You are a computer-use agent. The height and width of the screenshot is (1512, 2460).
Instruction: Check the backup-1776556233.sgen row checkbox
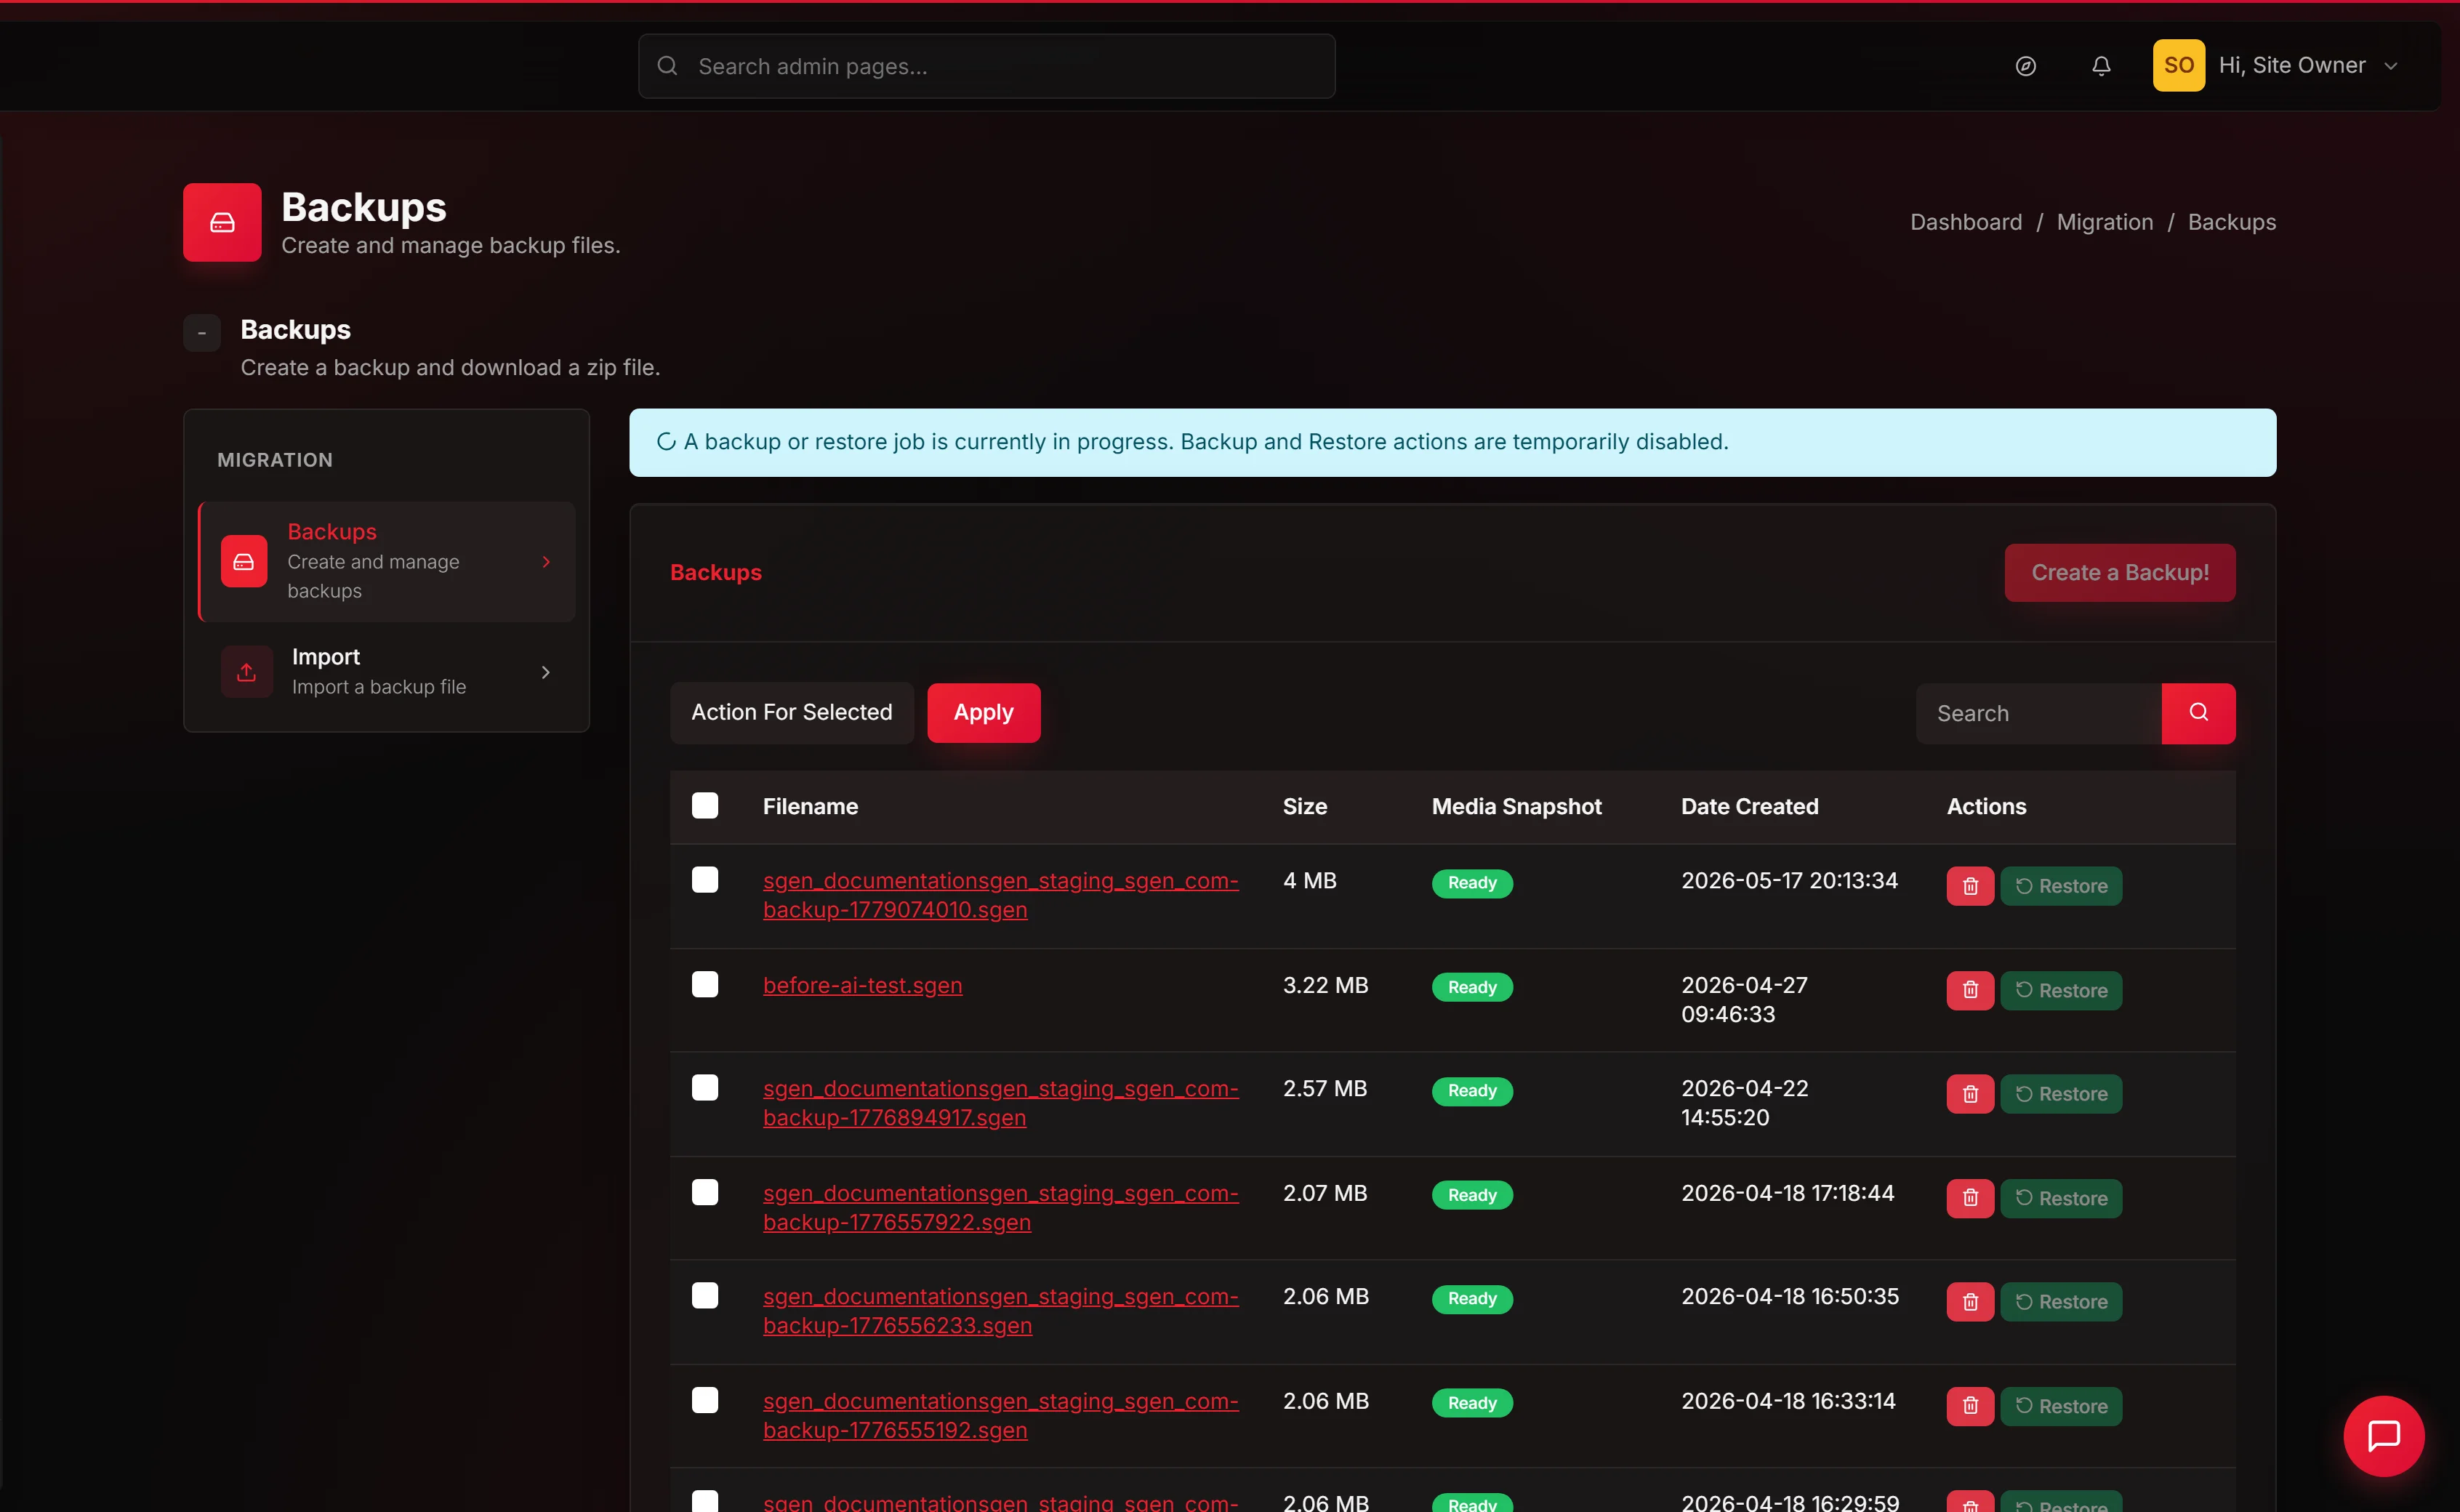click(705, 1296)
